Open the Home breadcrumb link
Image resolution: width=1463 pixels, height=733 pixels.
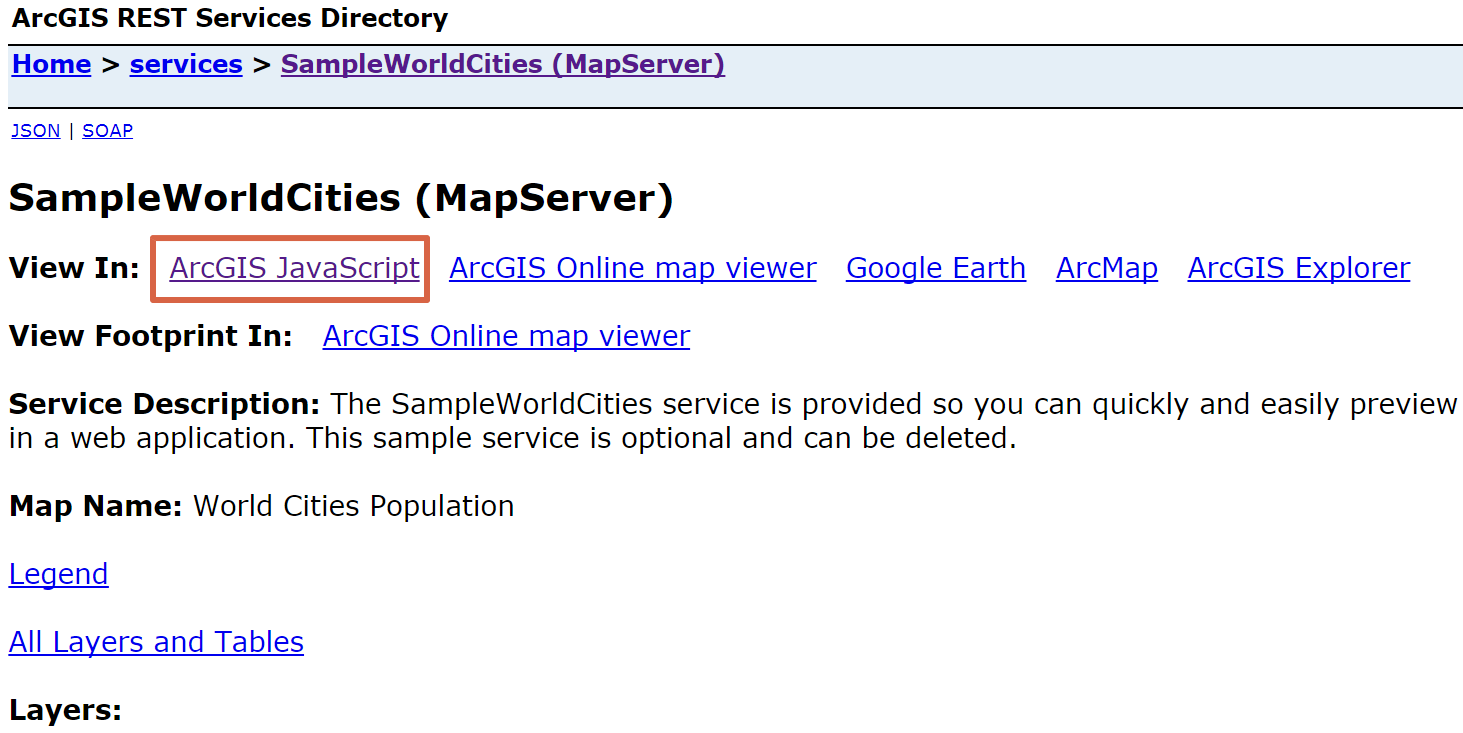(x=52, y=65)
